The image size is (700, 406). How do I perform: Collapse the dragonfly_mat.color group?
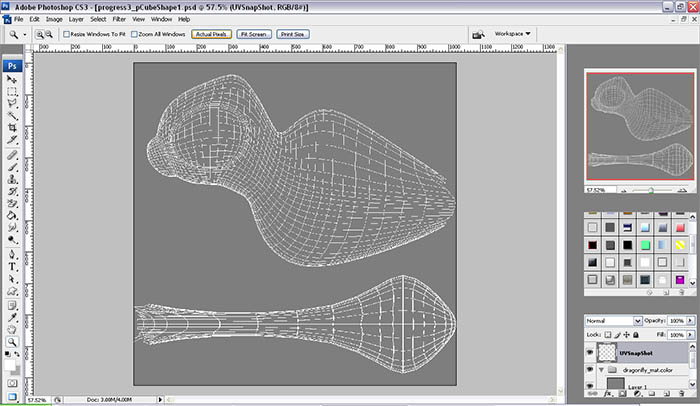point(601,370)
